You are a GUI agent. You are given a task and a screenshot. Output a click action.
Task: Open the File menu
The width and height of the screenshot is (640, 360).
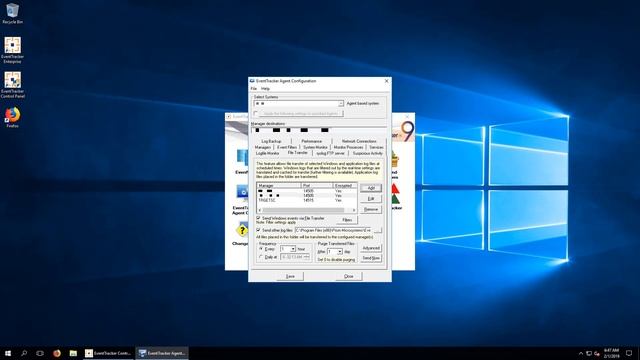click(x=253, y=89)
